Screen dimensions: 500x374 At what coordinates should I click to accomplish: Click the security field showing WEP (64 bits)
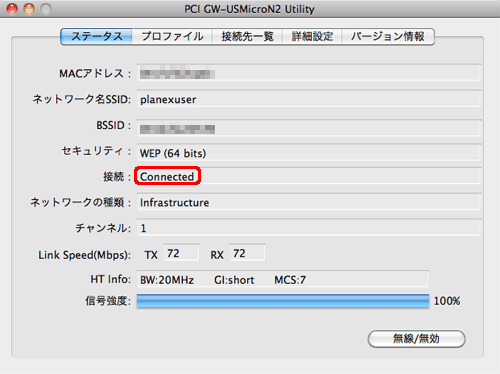(309, 153)
